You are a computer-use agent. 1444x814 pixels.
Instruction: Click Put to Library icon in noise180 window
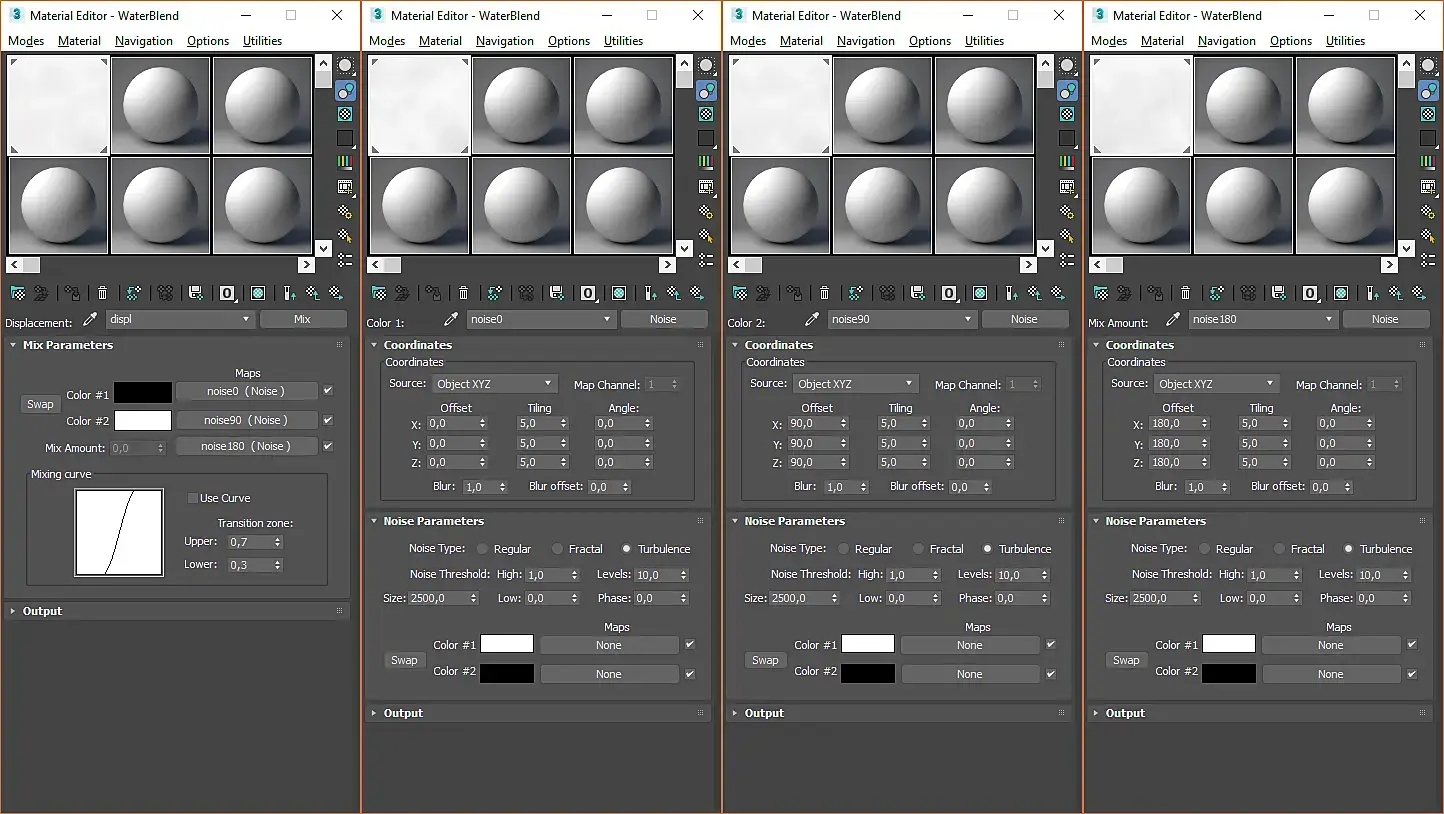pyautogui.click(x=1280, y=293)
